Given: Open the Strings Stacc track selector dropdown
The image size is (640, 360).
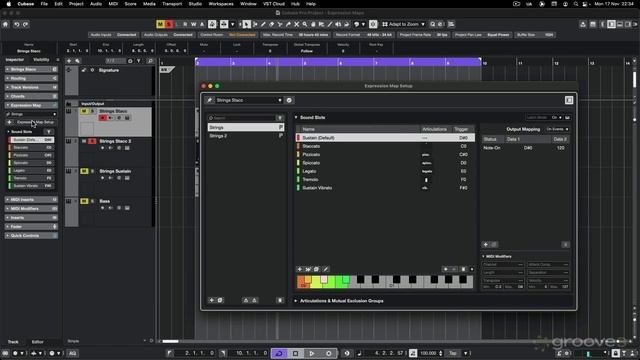Looking at the screenshot, I should coord(280,100).
